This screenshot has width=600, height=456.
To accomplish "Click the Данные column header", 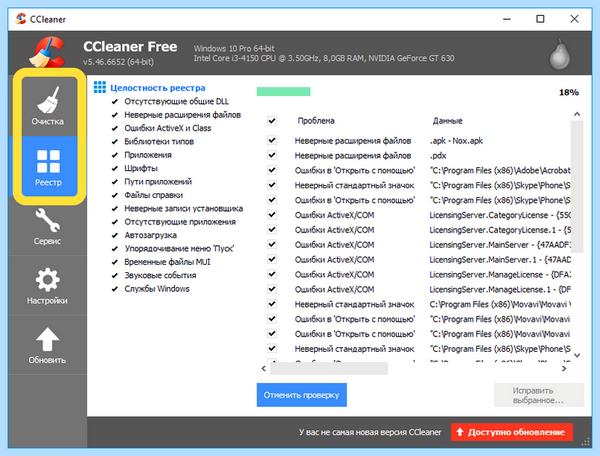I will [x=447, y=121].
